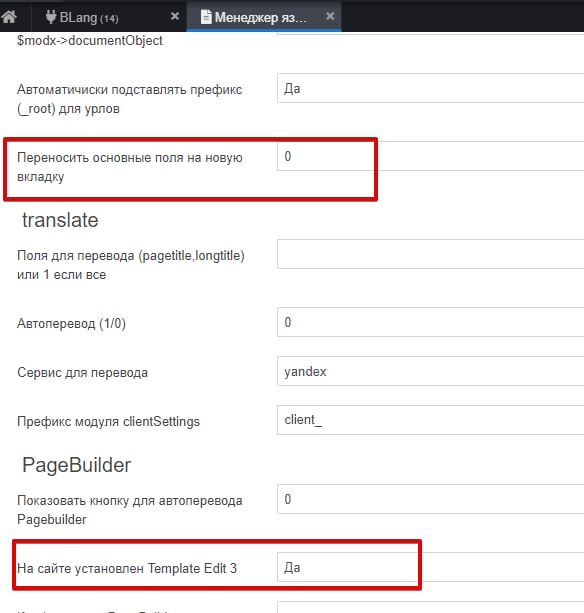Image resolution: width=584 pixels, height=613 pixels.
Task: Open the root prefix dropdown set to Да
Action: pos(430,88)
